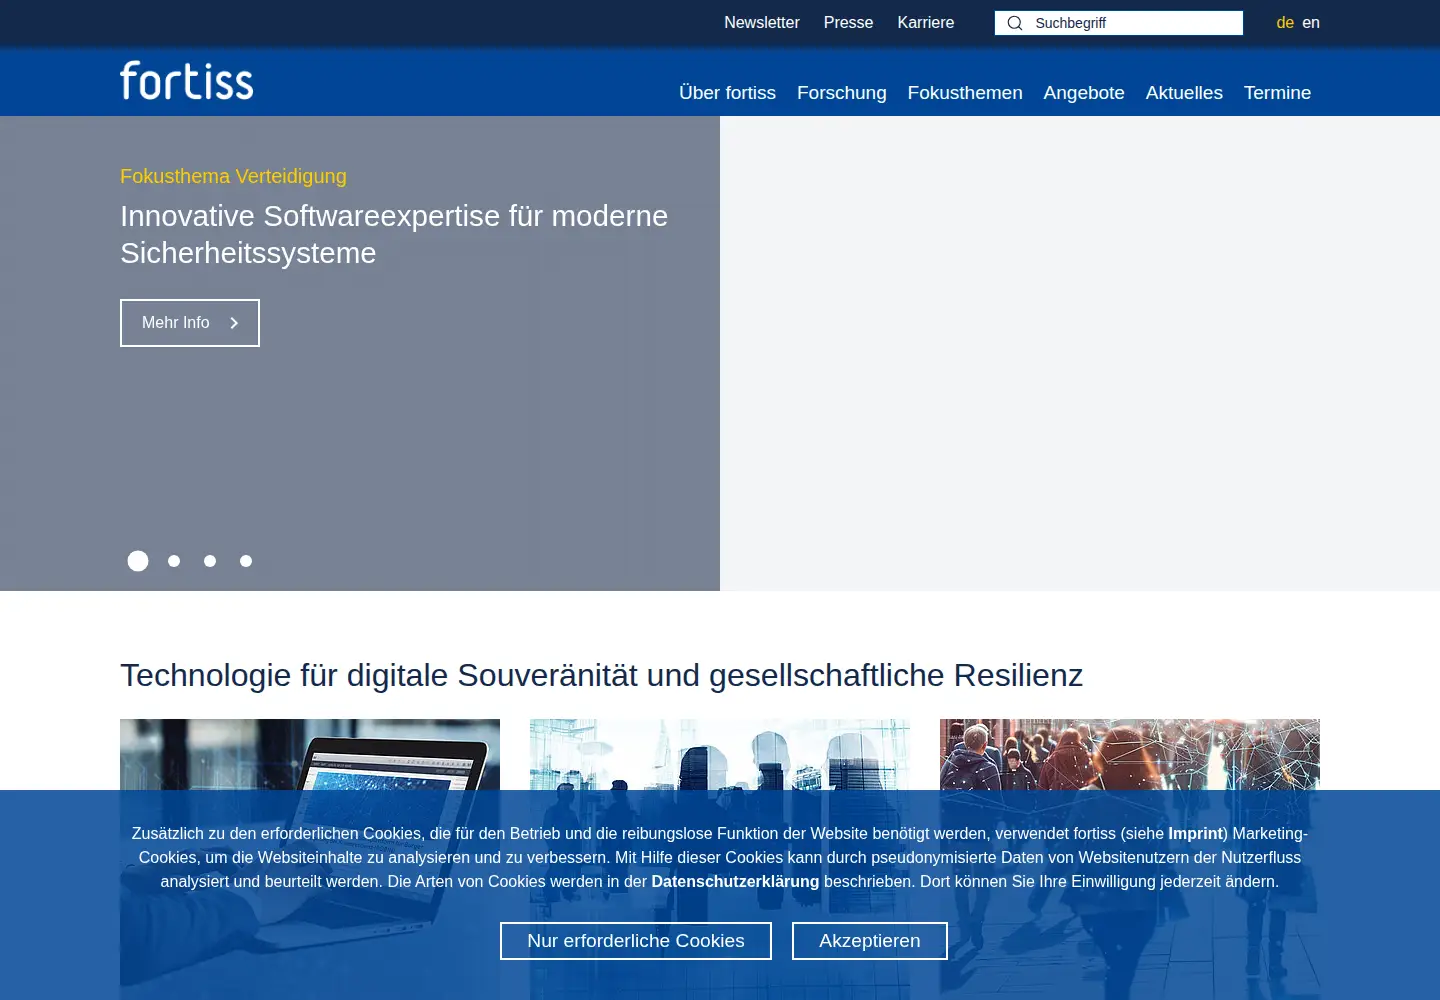Image resolution: width=1440 pixels, height=1000 pixels.
Task: Select the first carousel slide dot
Action: click(x=138, y=561)
